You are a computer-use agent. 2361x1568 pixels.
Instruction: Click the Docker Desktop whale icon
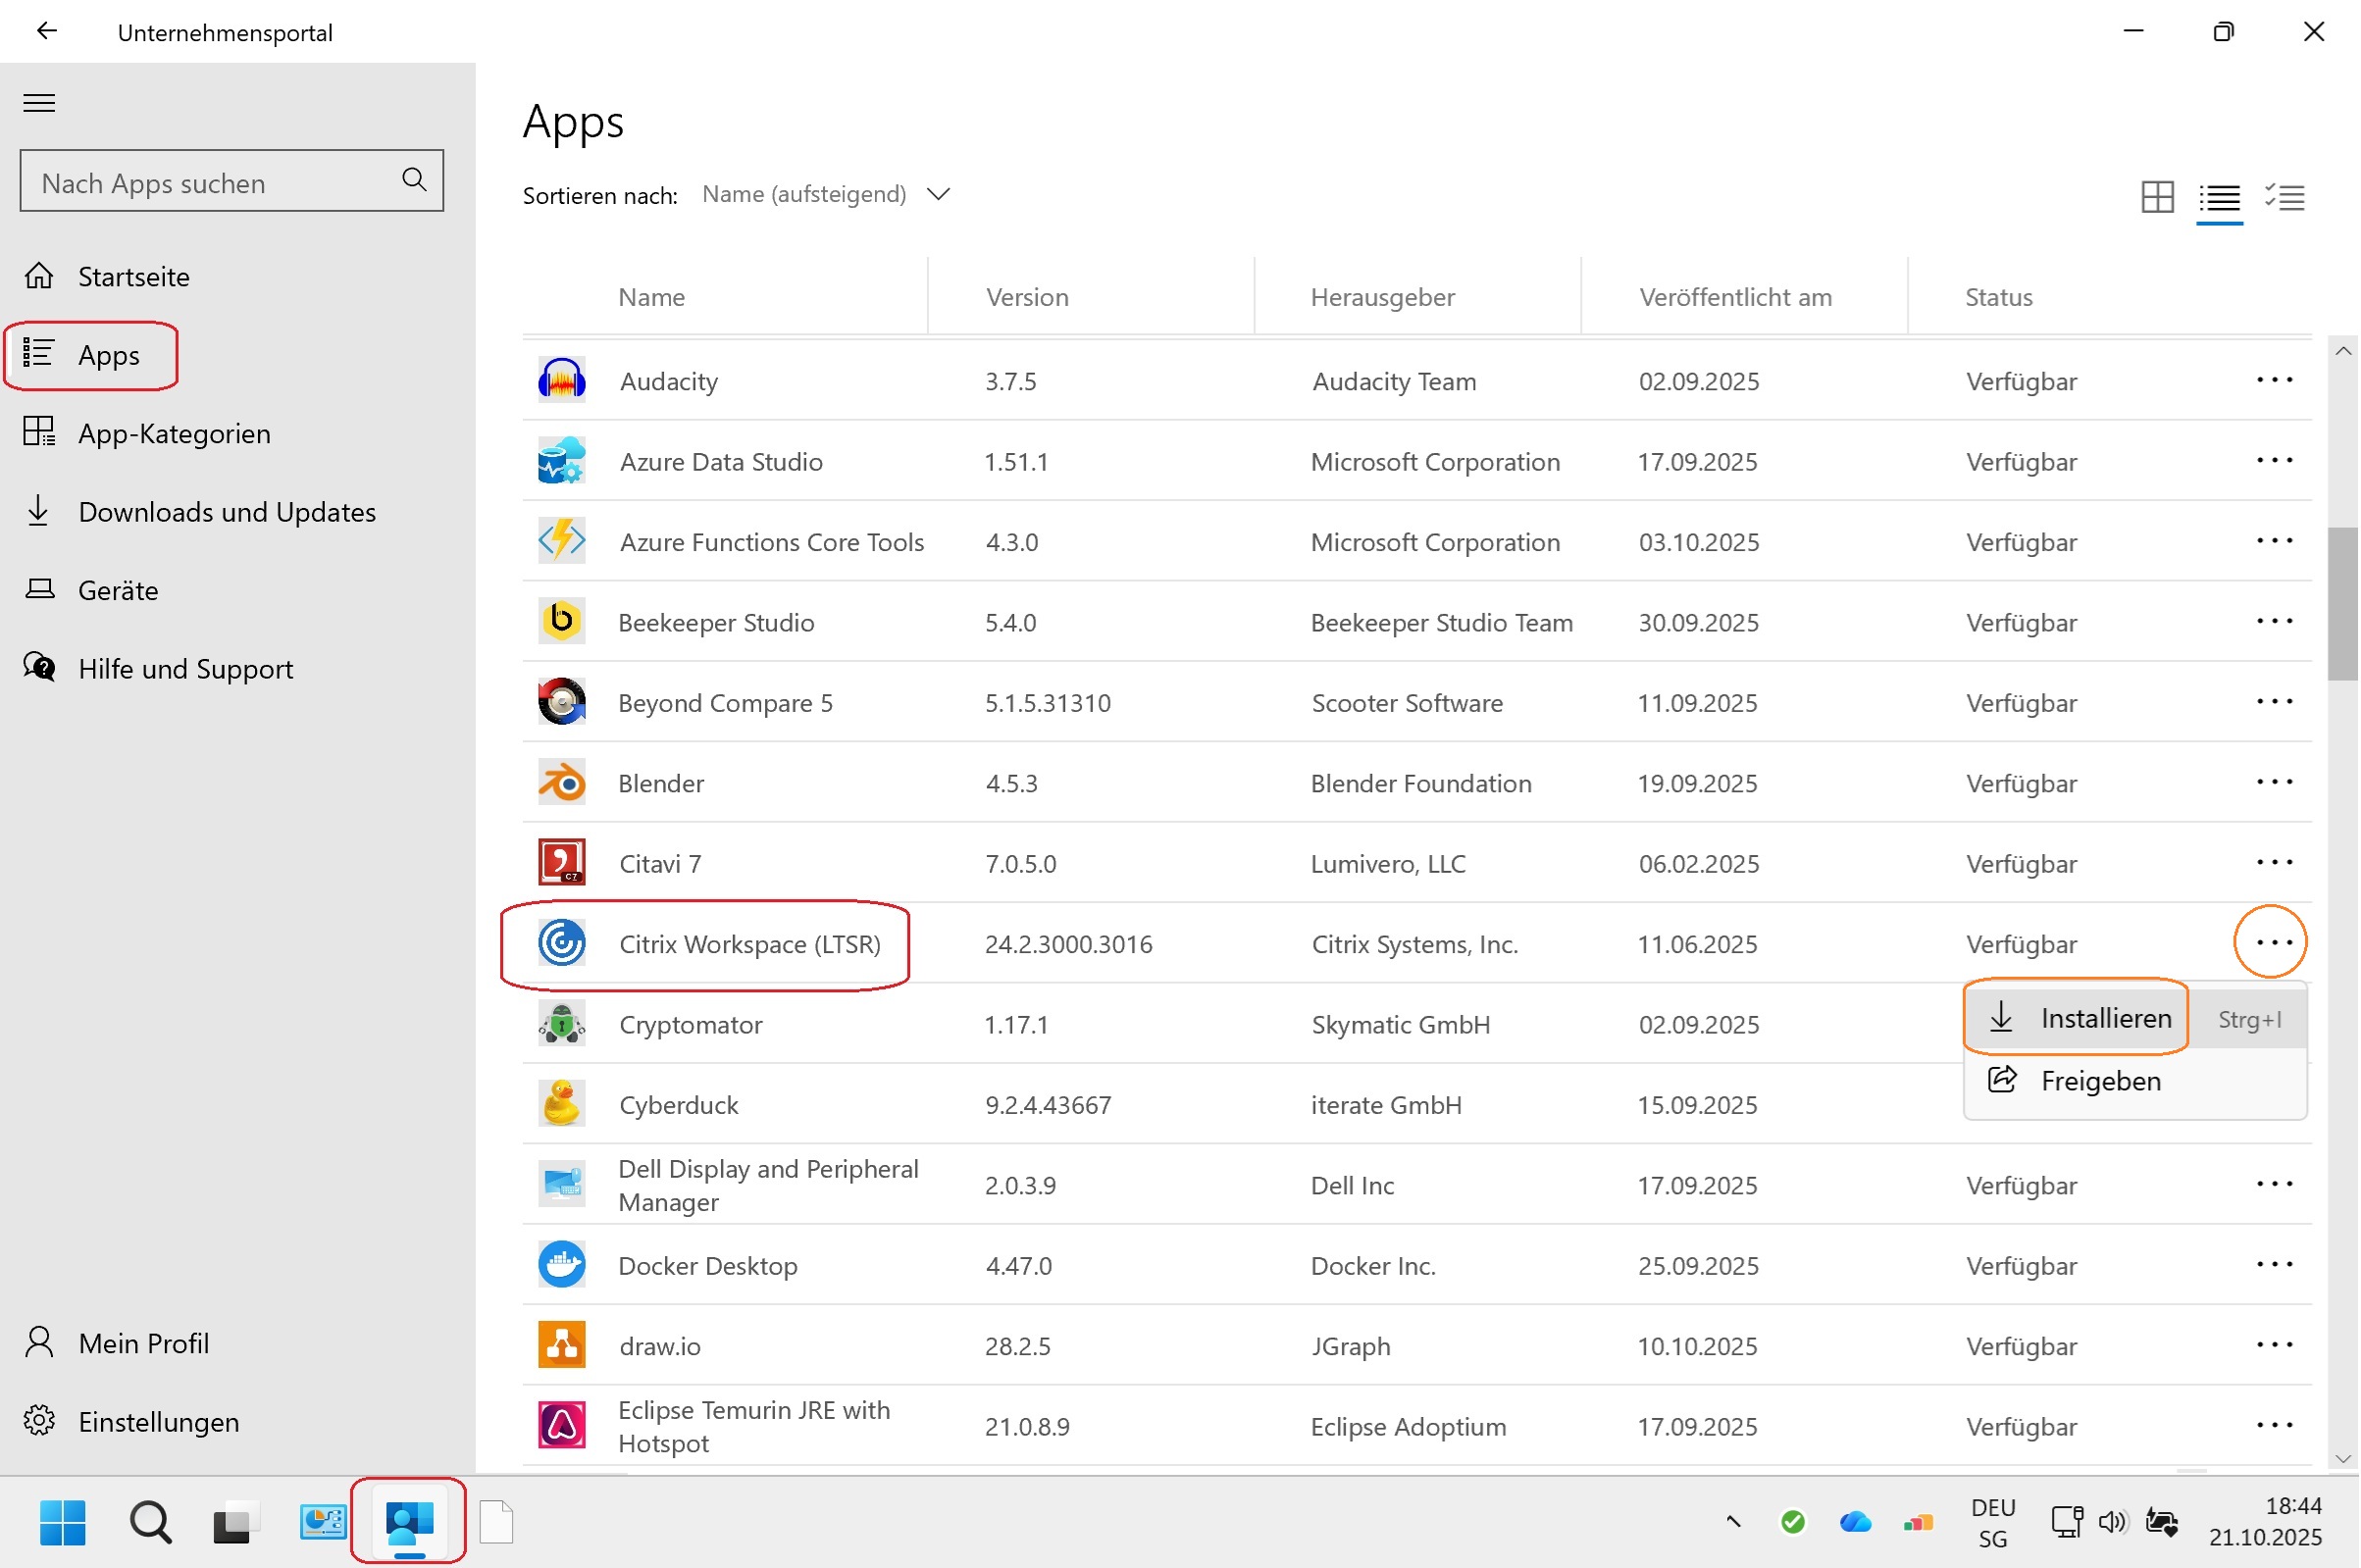tap(562, 1264)
